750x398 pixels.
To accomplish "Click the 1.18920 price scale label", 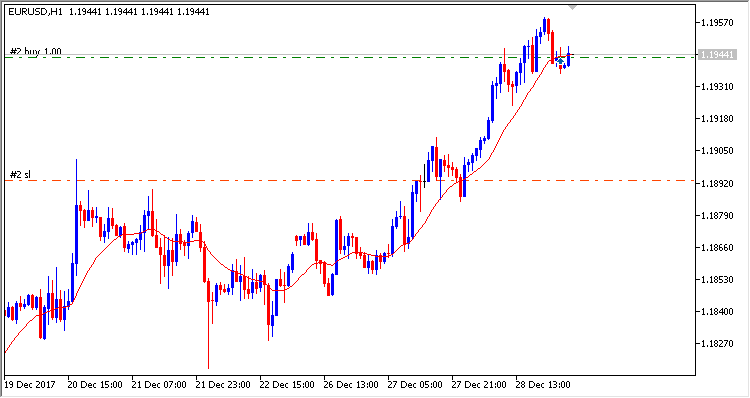I will coord(717,183).
